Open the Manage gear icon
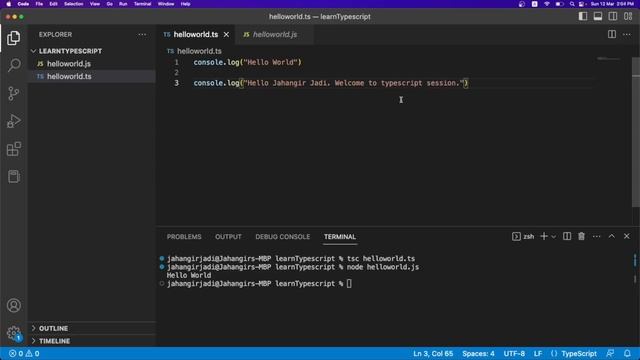 pyautogui.click(x=13, y=333)
